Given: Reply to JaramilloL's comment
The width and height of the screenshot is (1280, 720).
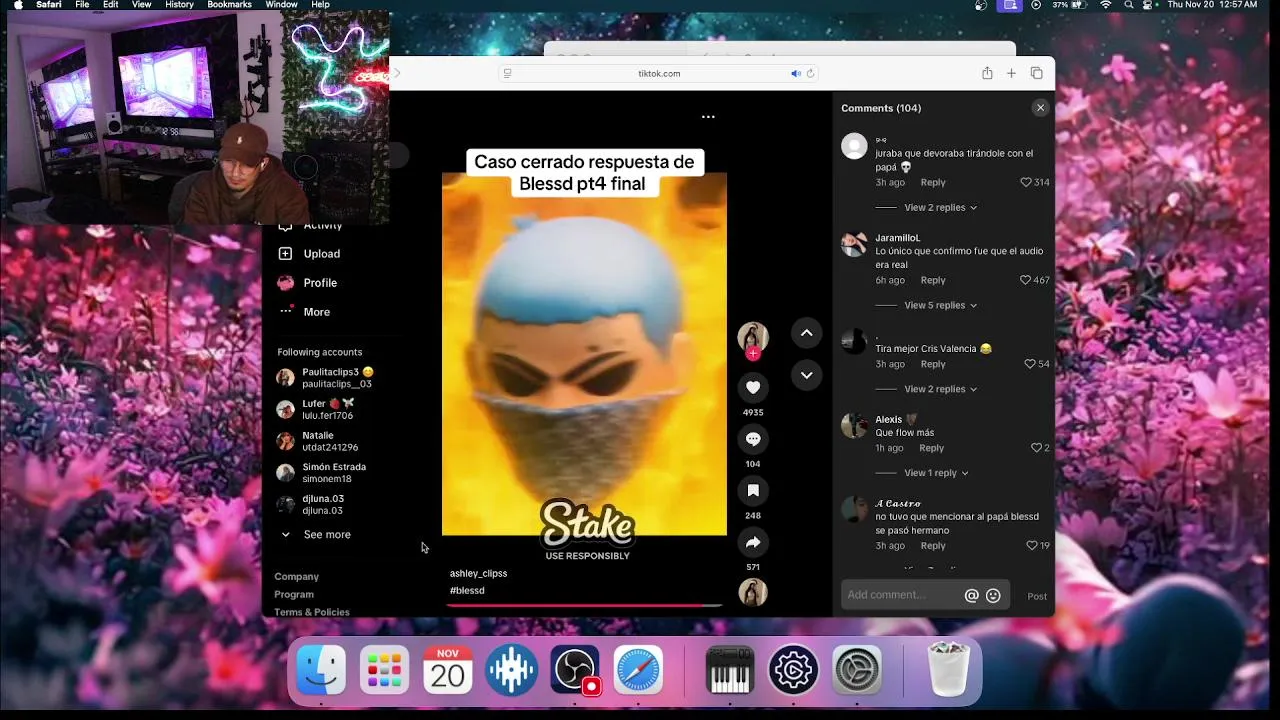Looking at the screenshot, I should [x=933, y=280].
